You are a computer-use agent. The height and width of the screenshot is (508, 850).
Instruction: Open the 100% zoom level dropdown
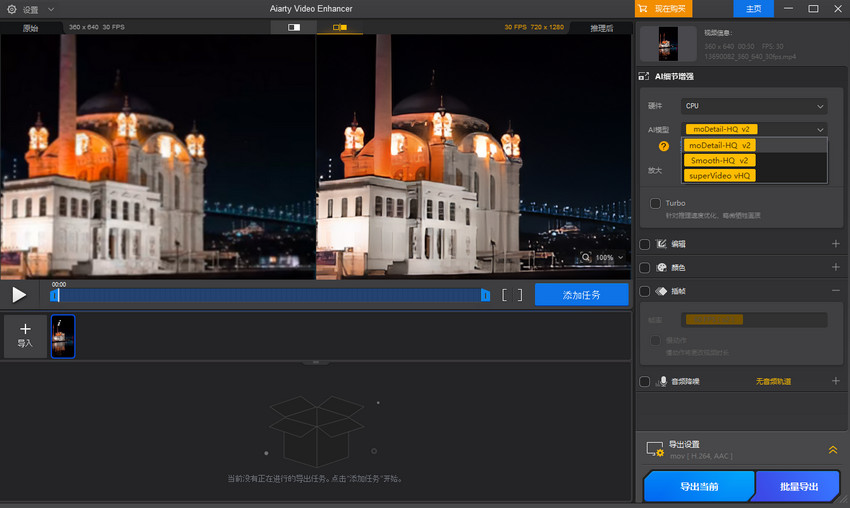pos(610,258)
